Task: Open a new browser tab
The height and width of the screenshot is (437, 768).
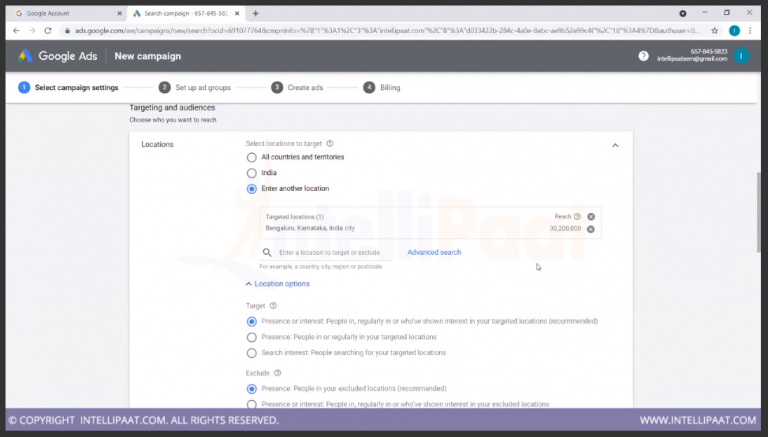Action: click(255, 13)
